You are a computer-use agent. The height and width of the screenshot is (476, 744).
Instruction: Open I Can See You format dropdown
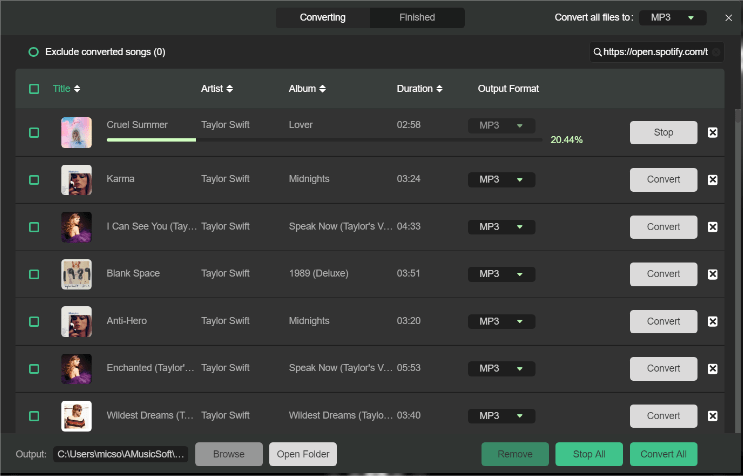[x=502, y=227]
